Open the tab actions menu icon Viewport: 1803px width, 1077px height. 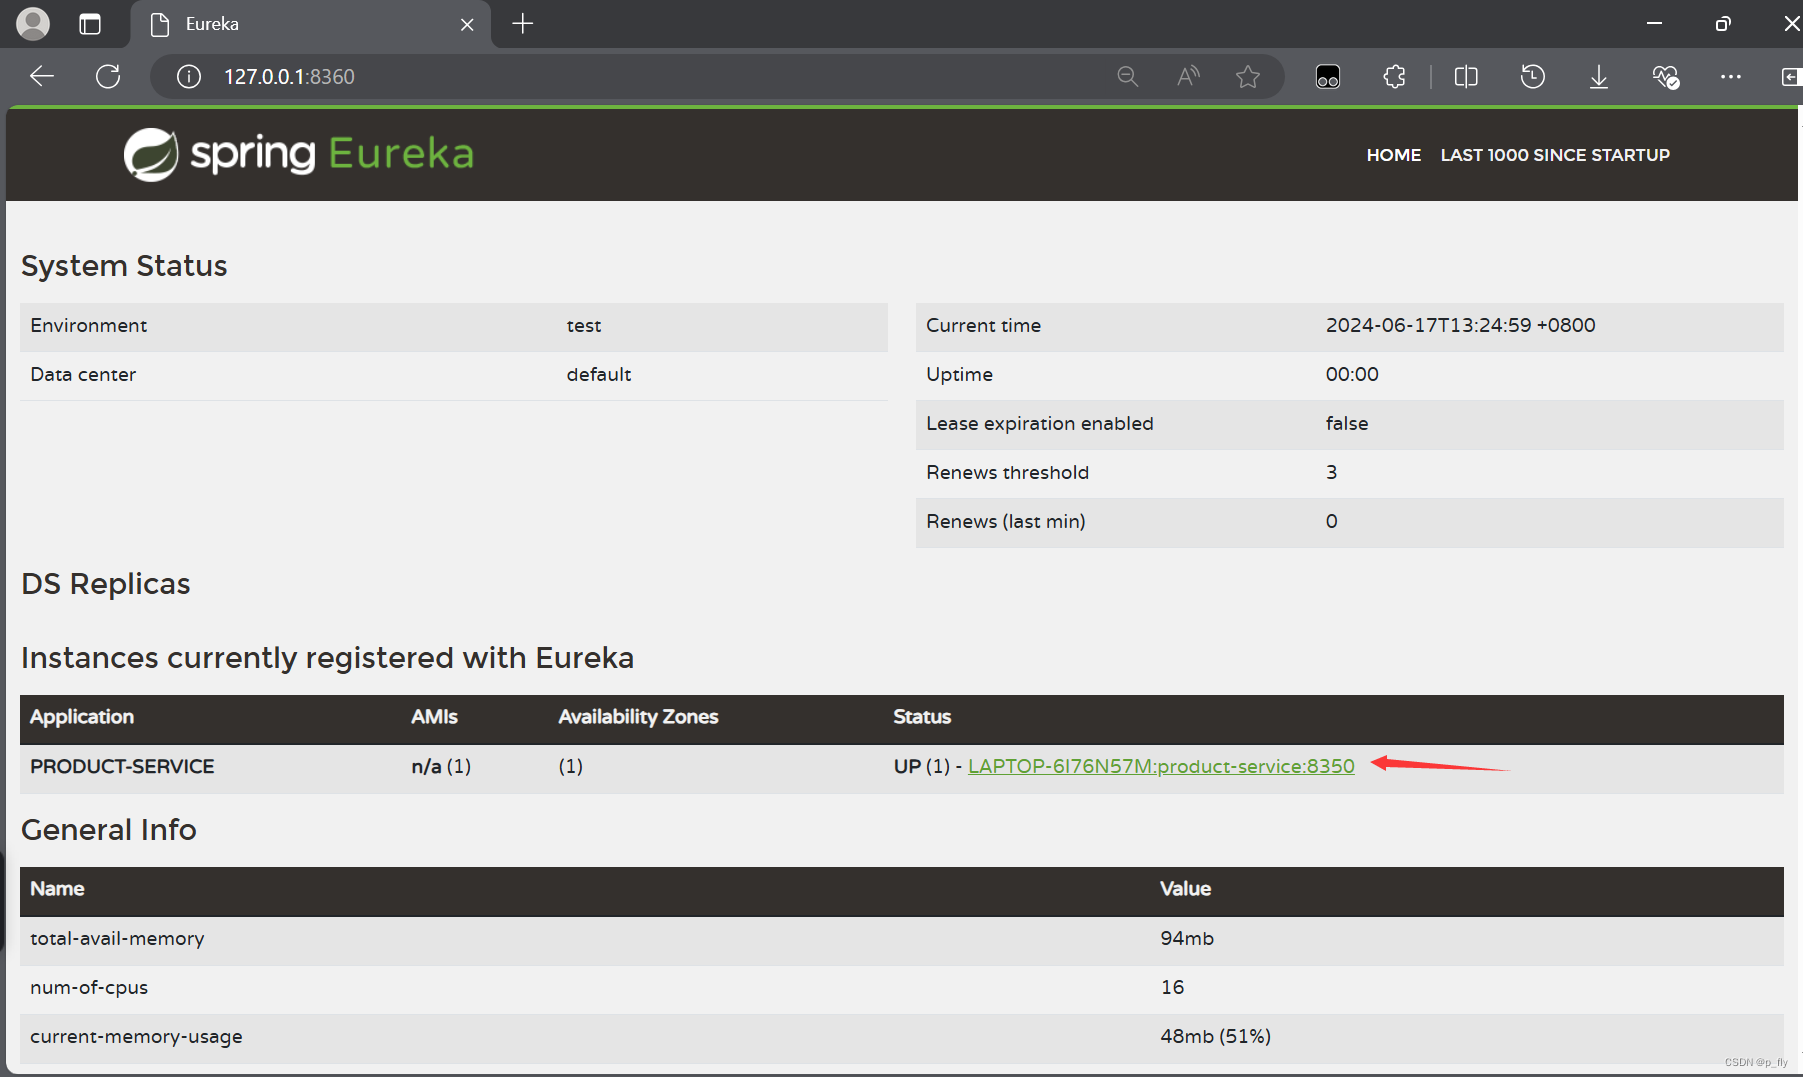[x=90, y=24]
